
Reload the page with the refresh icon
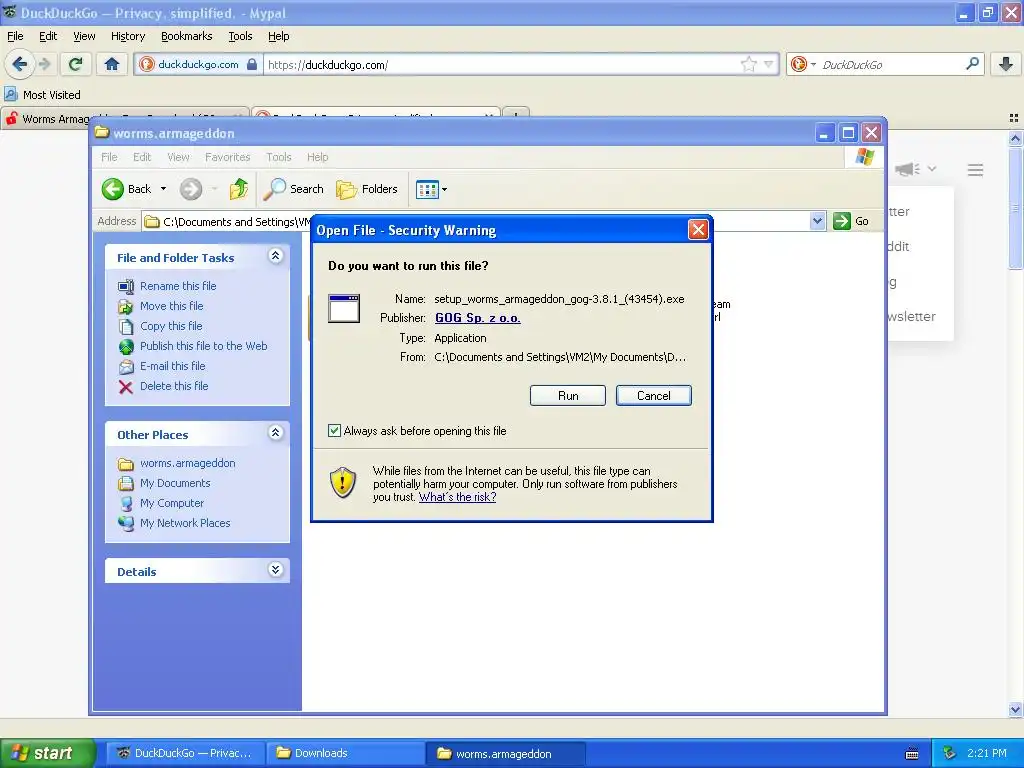(76, 64)
